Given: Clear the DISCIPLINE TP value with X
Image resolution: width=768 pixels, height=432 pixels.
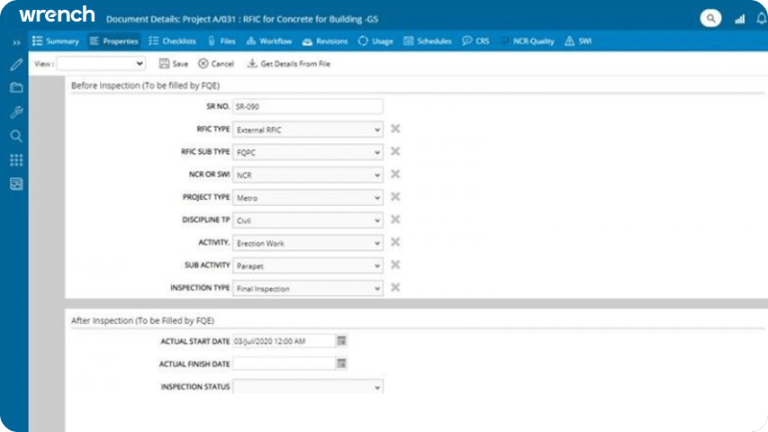Looking at the screenshot, I should 395,219.
